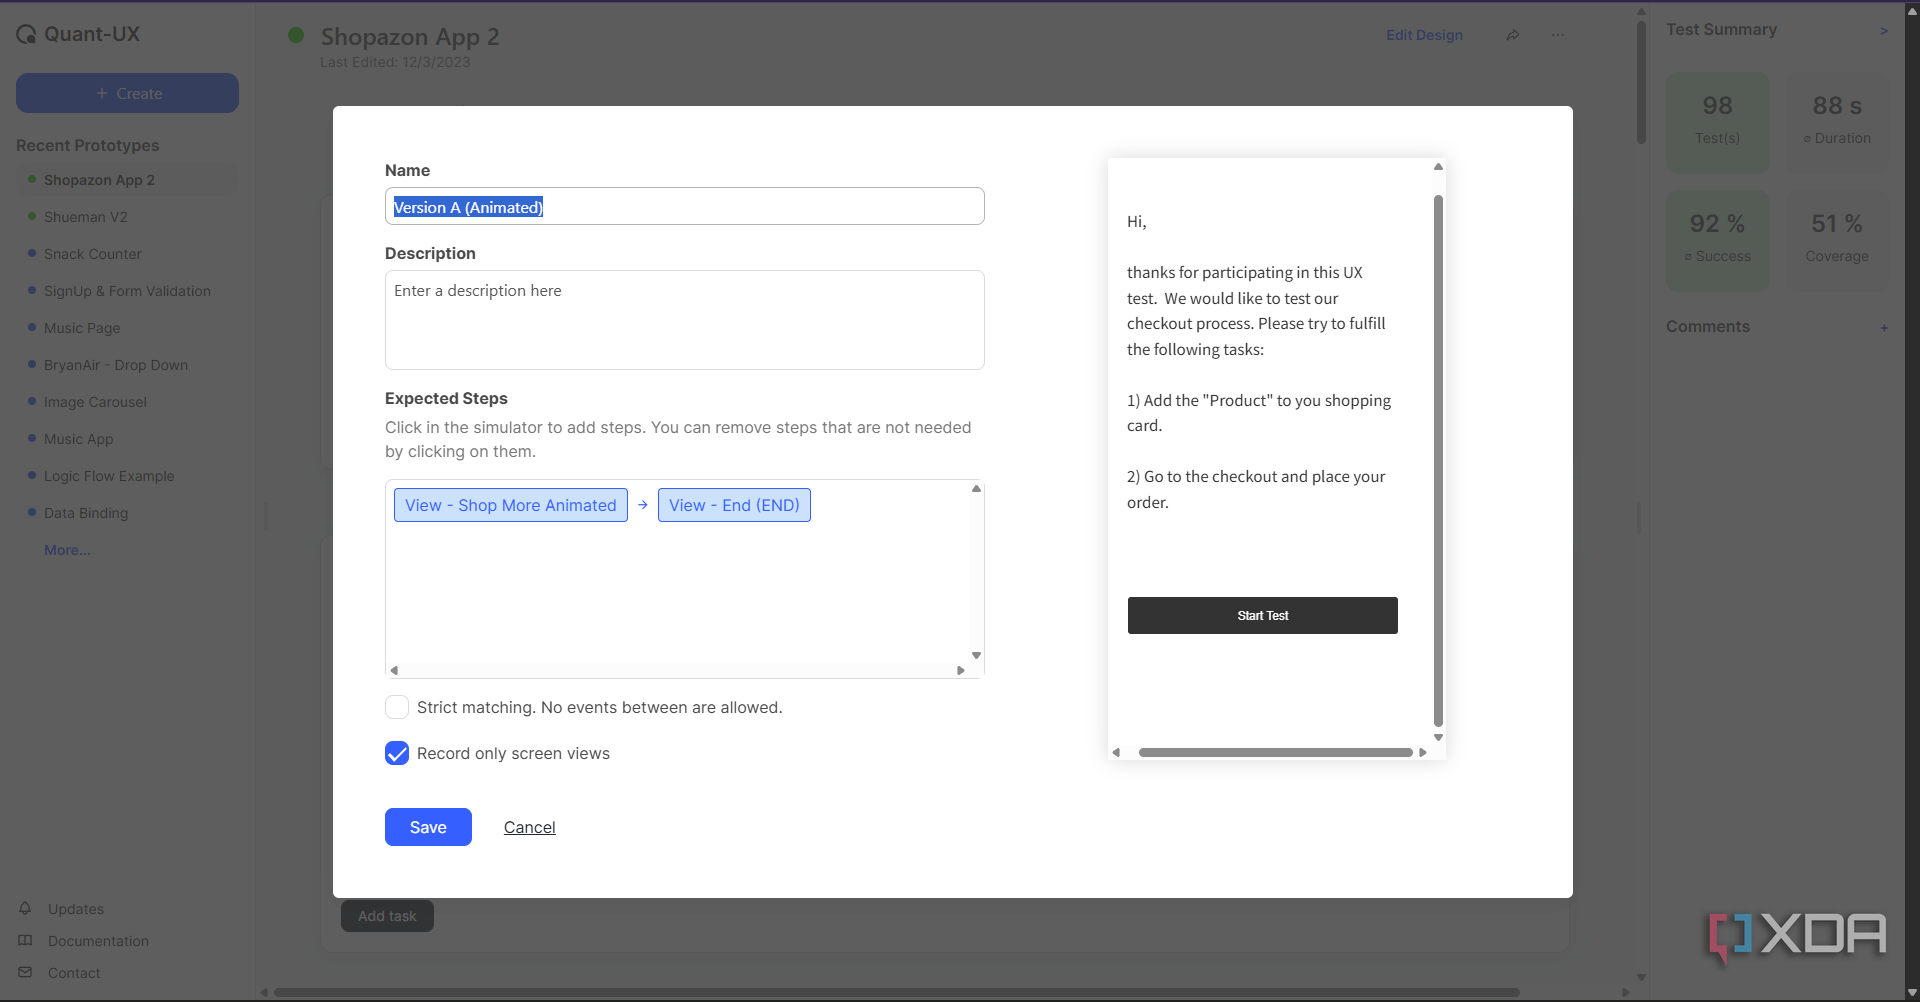Click the Documentation book icon
Screen dimensions: 1920x1002
(x=25, y=940)
